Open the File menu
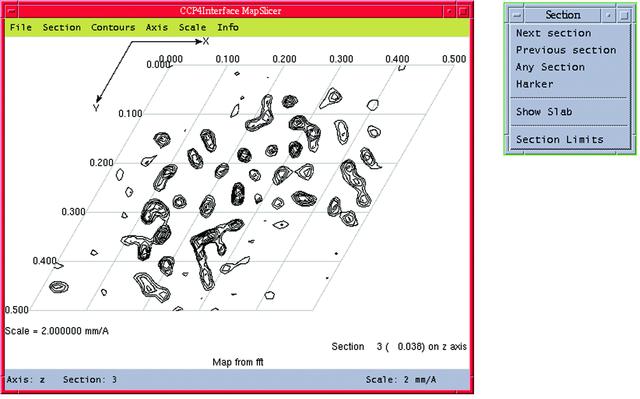Viewport: 640px width, 399px height. click(21, 27)
